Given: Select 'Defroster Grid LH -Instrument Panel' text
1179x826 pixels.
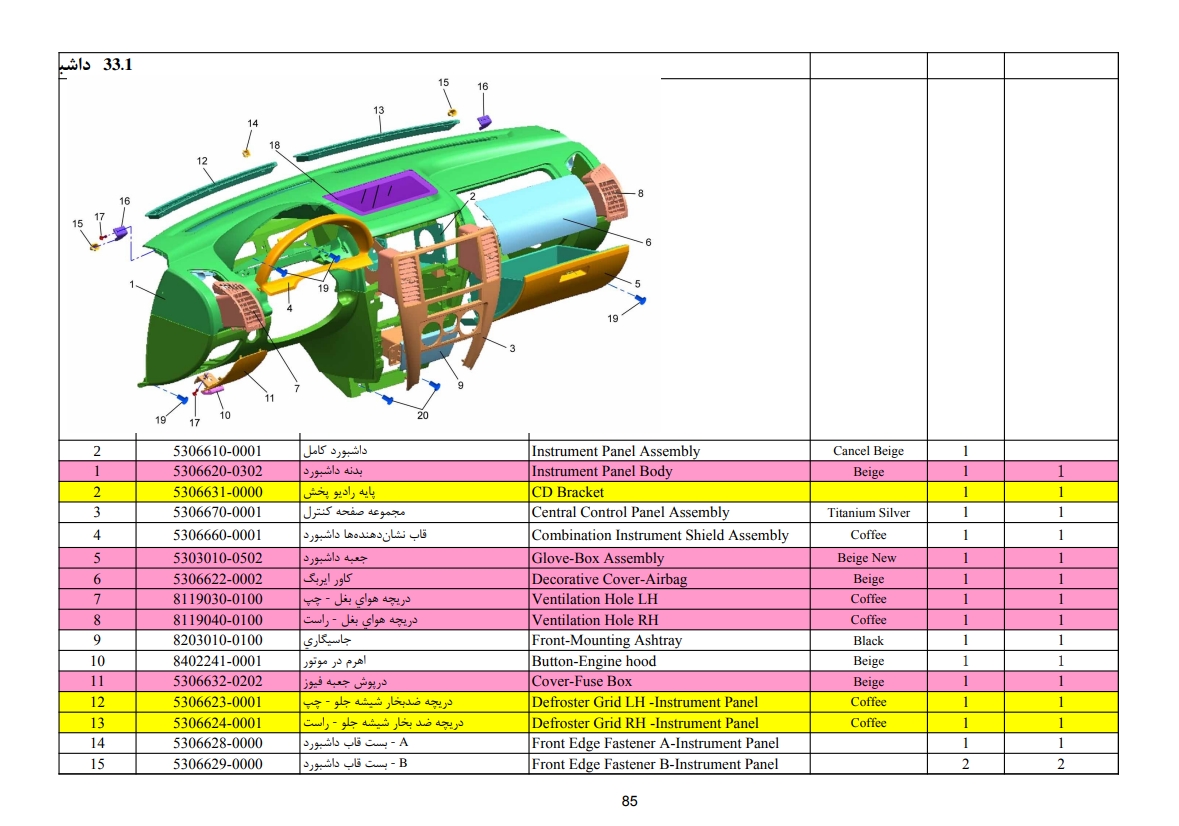Looking at the screenshot, I should [x=644, y=702].
